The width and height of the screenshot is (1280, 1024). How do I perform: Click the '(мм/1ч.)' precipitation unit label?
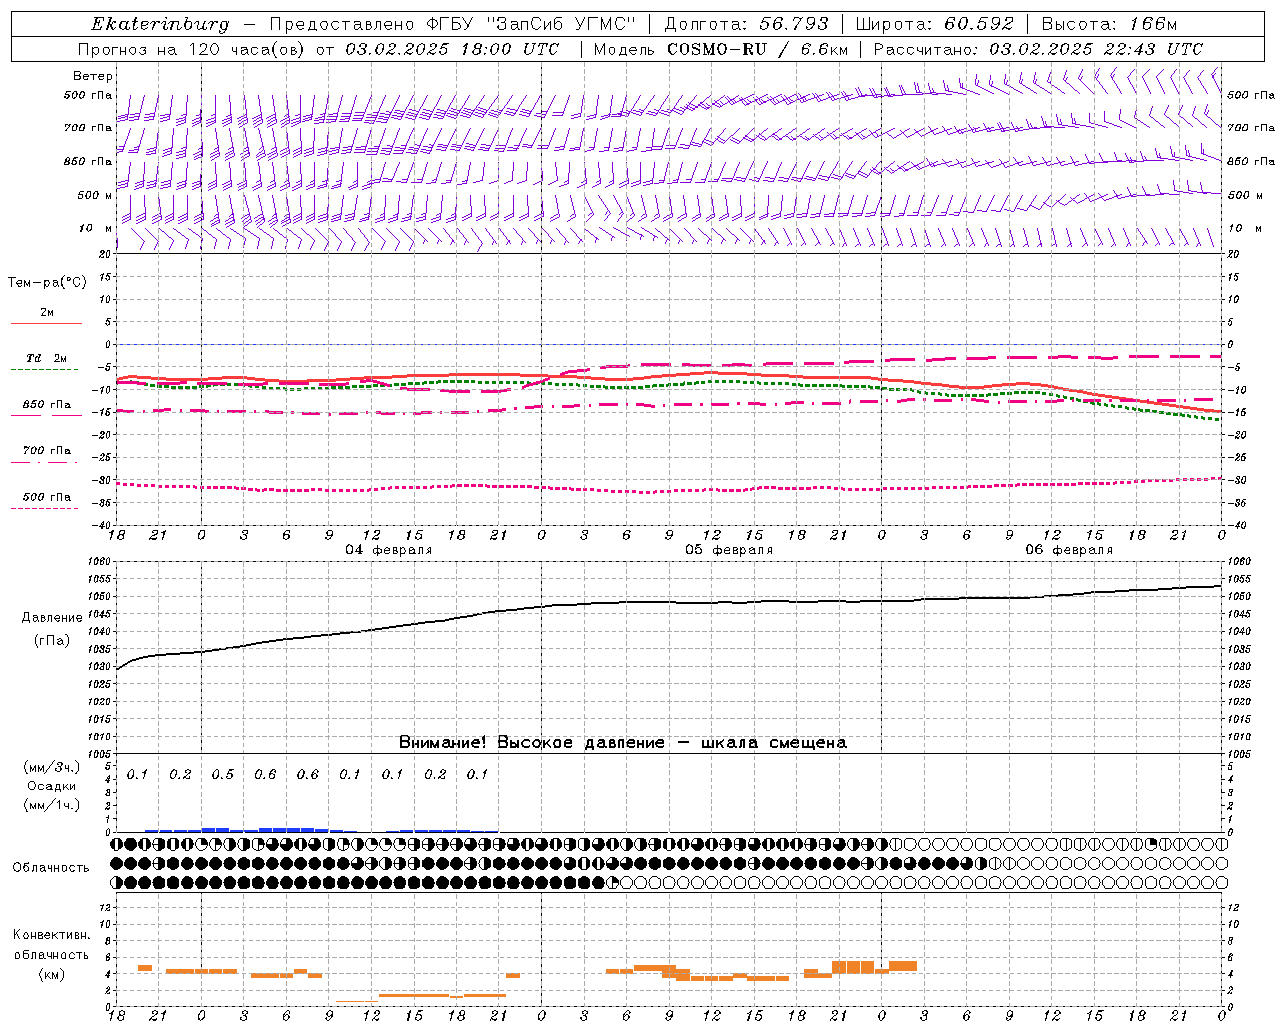coord(52,805)
